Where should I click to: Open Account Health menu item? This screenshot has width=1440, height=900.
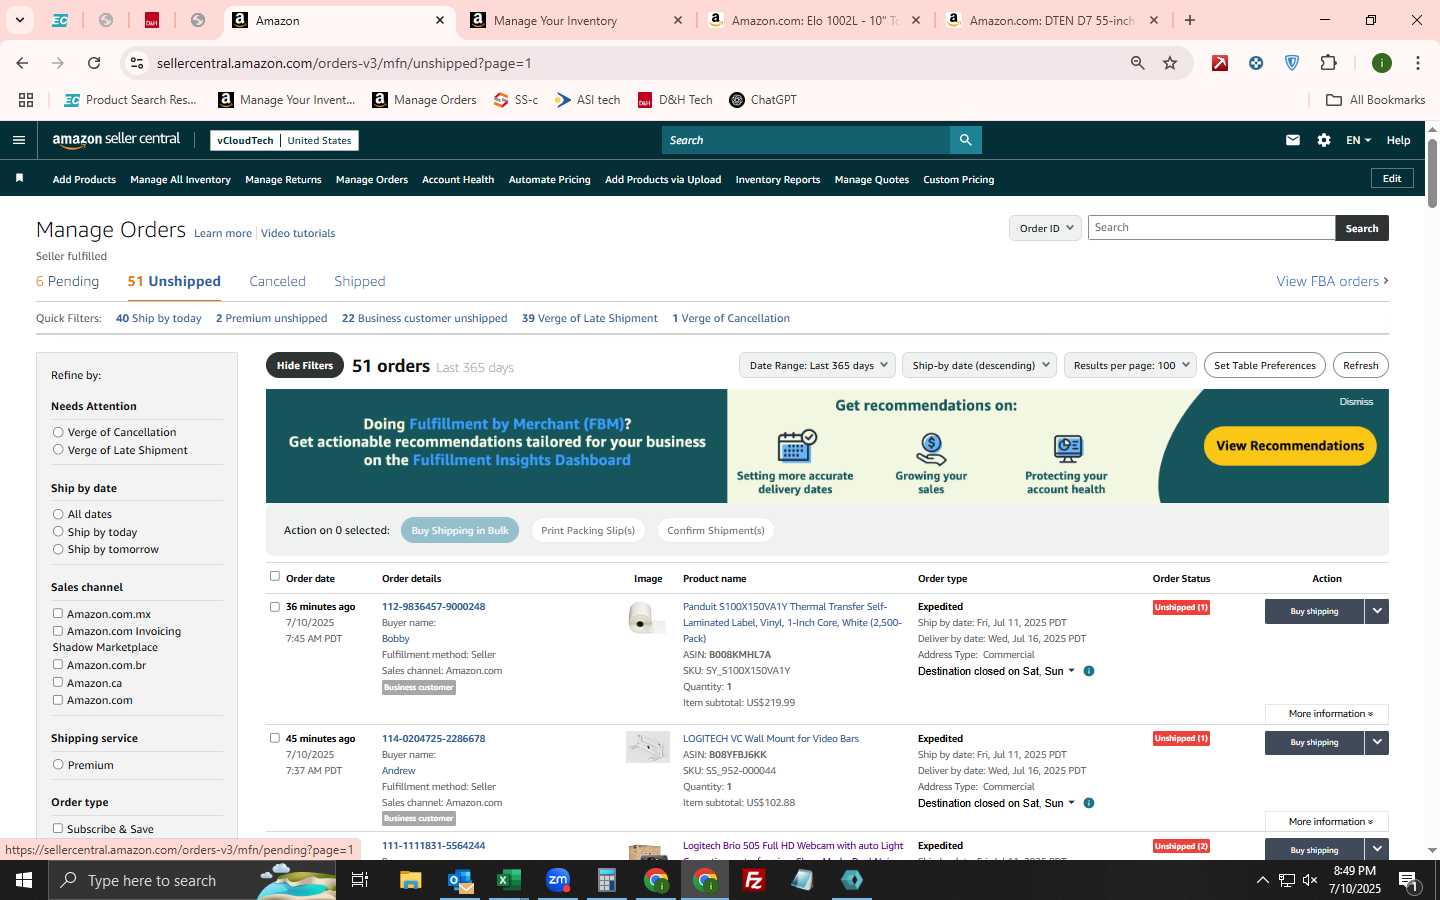[x=458, y=180]
